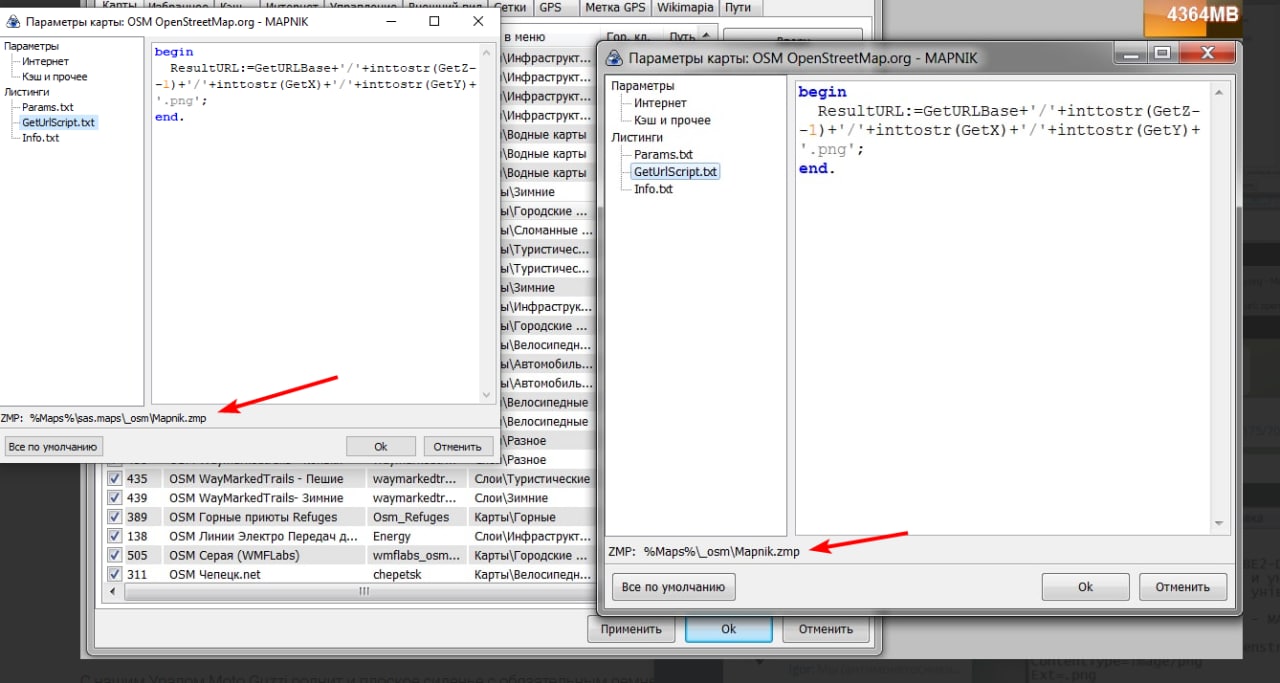Open Params.txt in the right dialog tree
Screen dimensions: 1280x683
663,155
